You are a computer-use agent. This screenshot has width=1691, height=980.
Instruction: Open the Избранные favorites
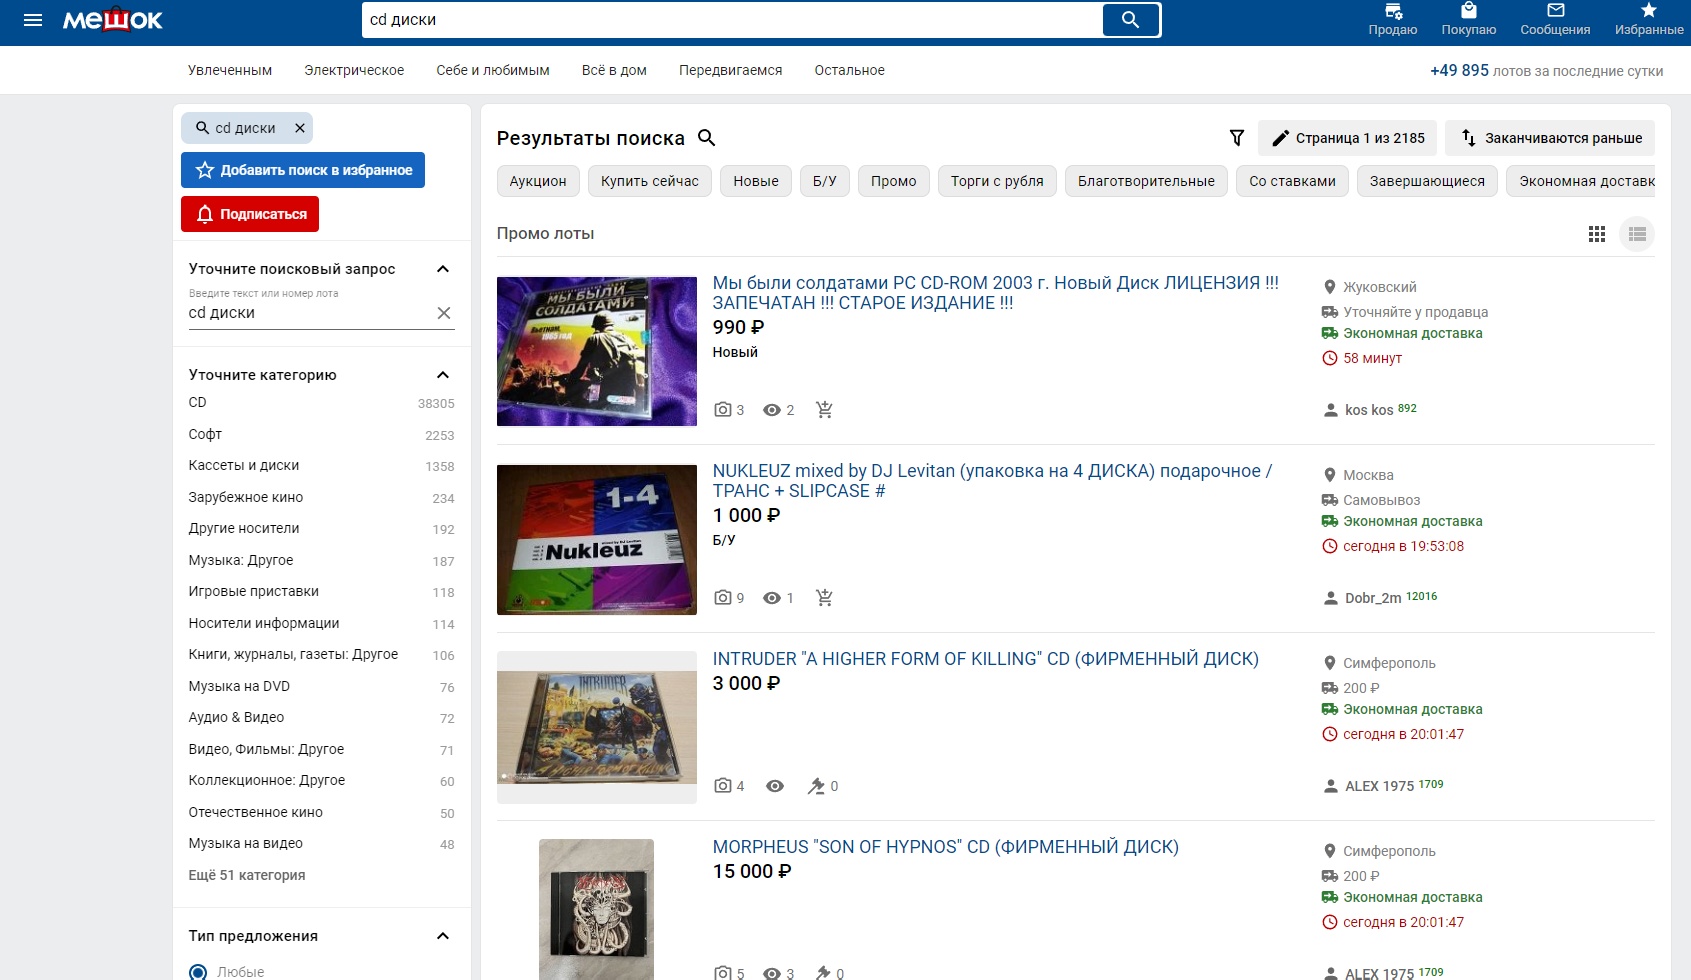pyautogui.click(x=1649, y=20)
